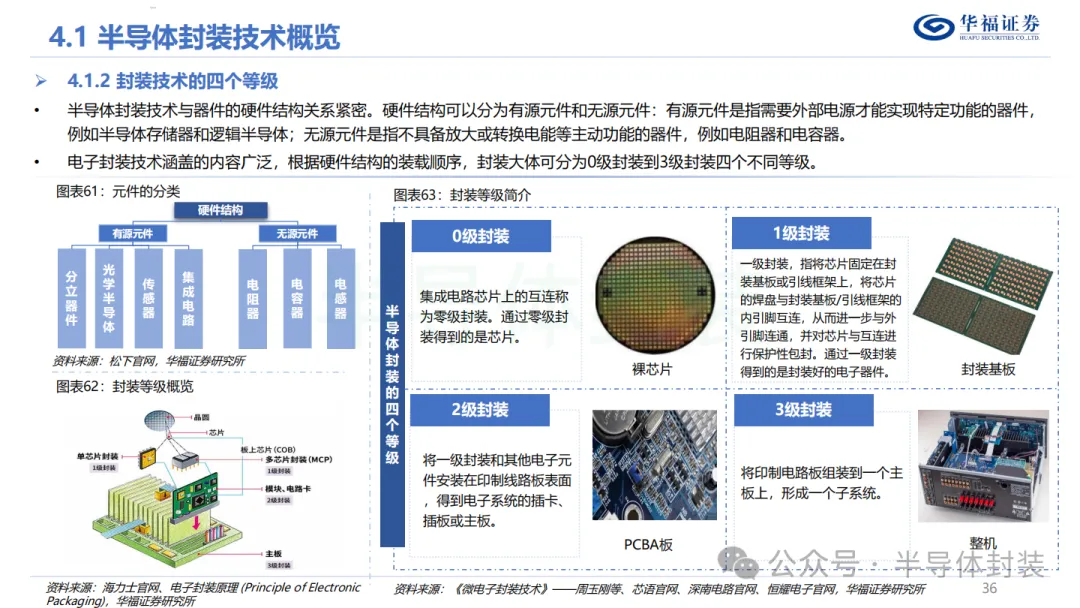Image resolution: width=1080 pixels, height=608 pixels.
Task: Click the source note mentioning Principle of Electronic Packaging
Action: 203,594
